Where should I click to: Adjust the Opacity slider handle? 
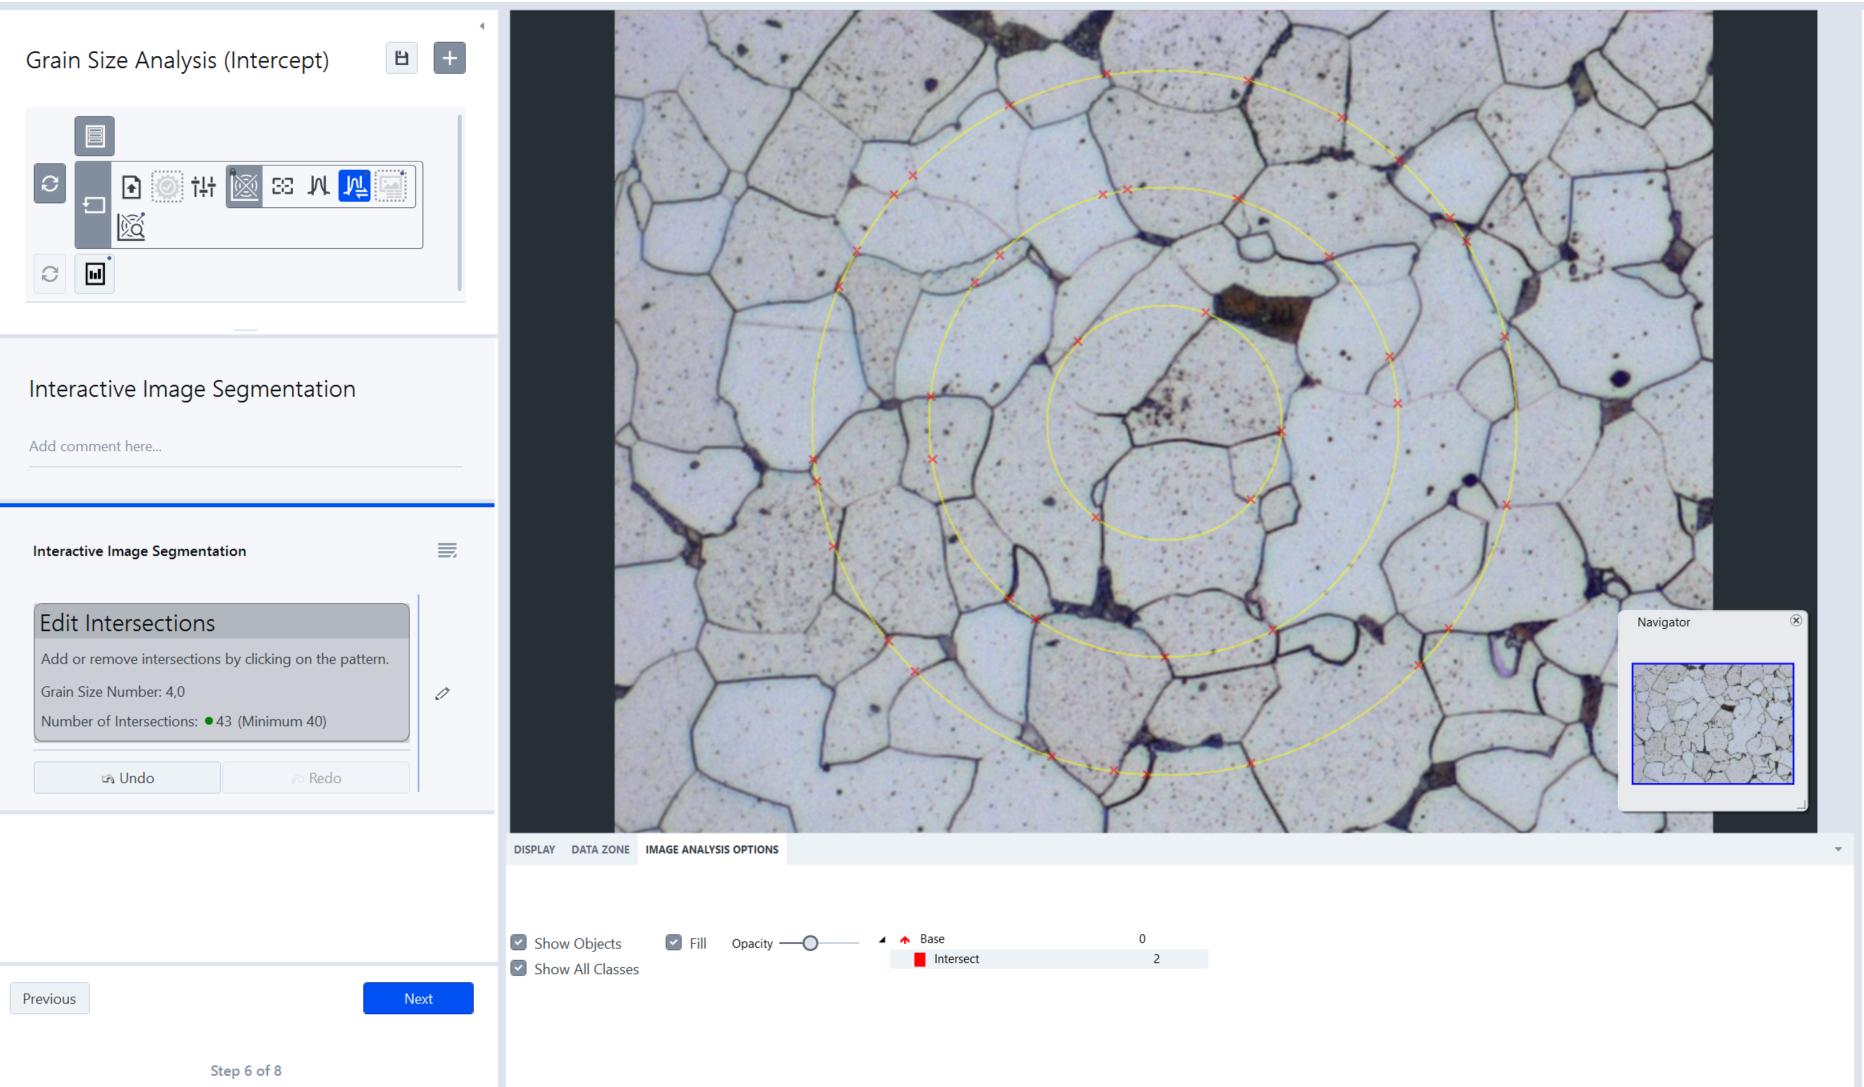point(809,942)
